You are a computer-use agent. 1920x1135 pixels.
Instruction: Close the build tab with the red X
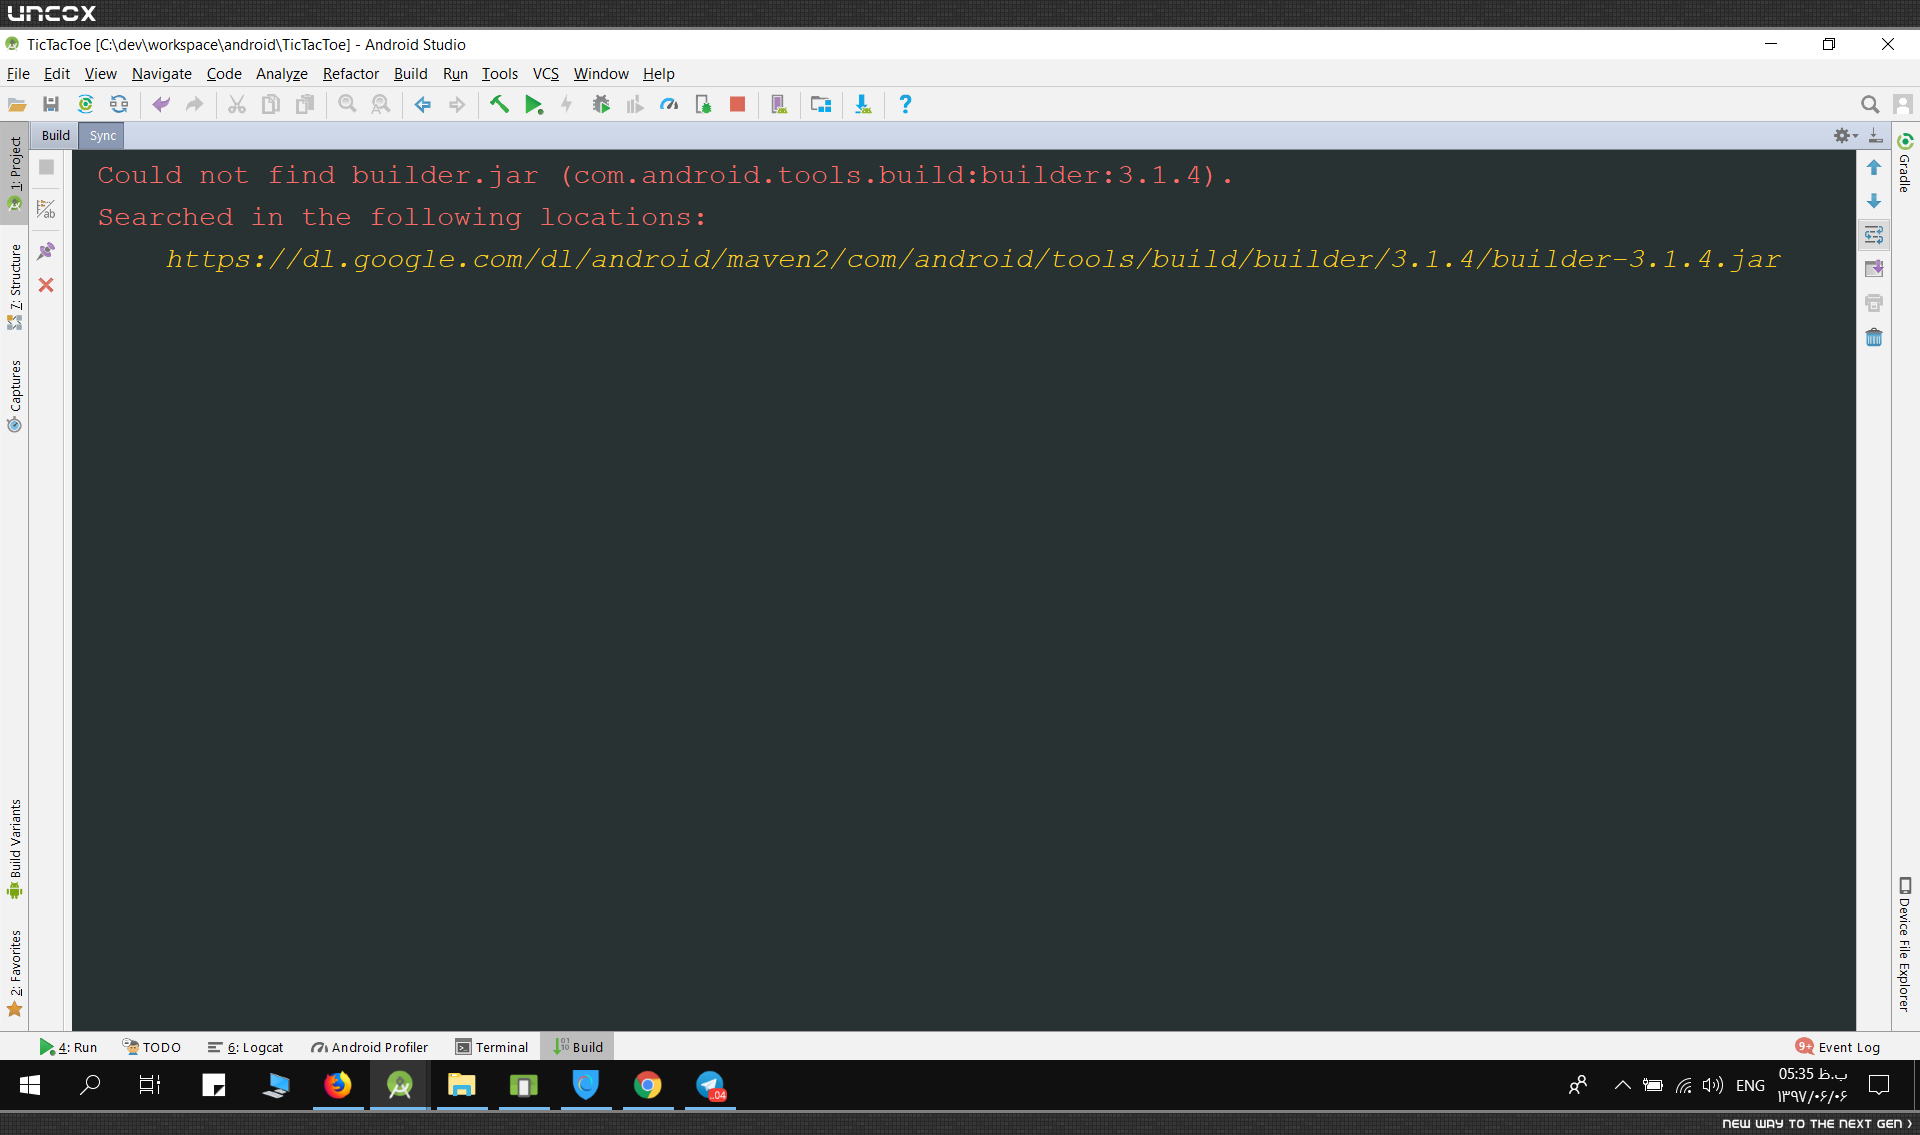(46, 285)
